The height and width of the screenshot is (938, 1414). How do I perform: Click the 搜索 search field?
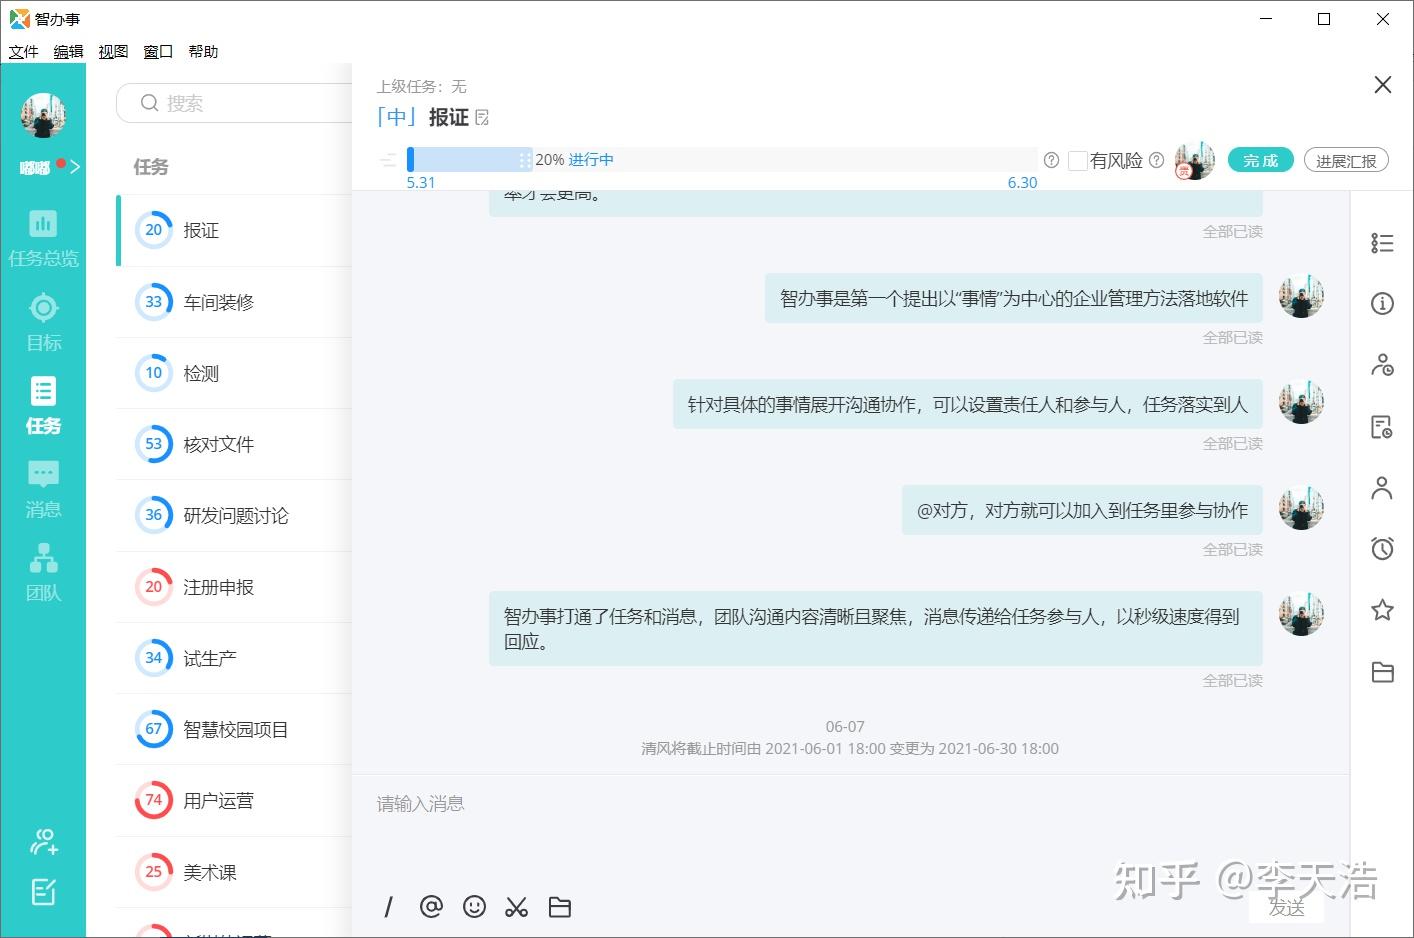pyautogui.click(x=235, y=103)
